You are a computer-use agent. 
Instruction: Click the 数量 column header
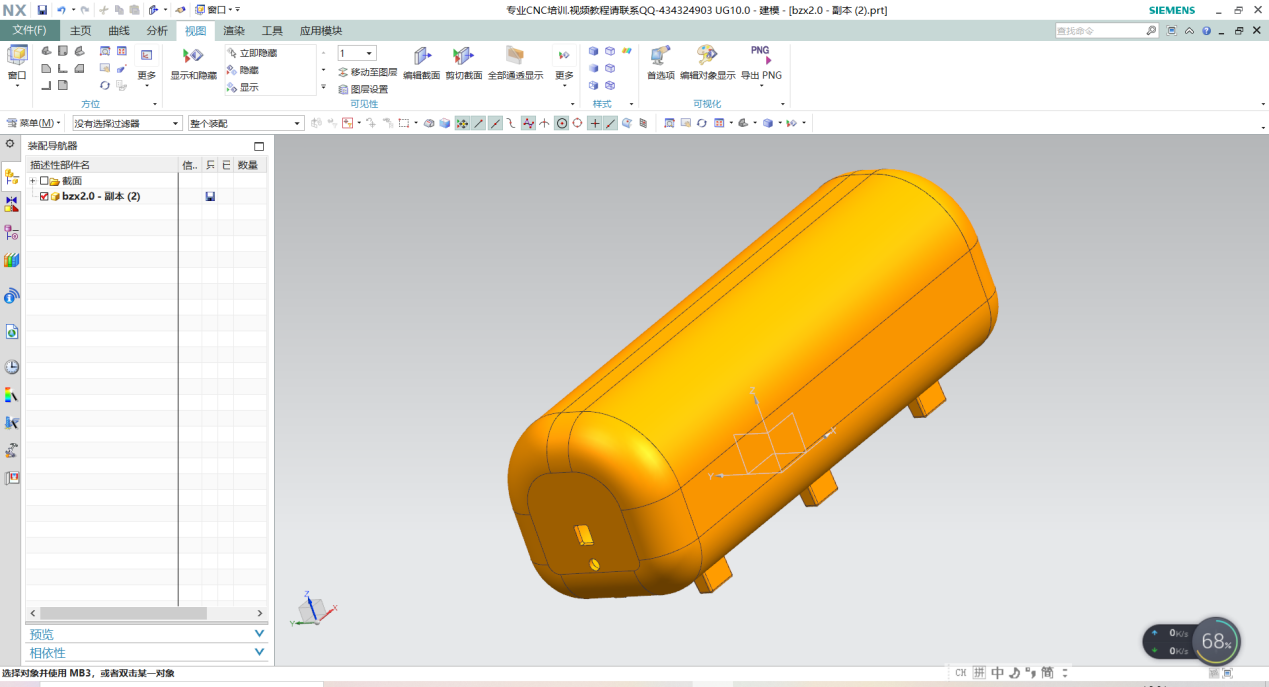coord(250,165)
